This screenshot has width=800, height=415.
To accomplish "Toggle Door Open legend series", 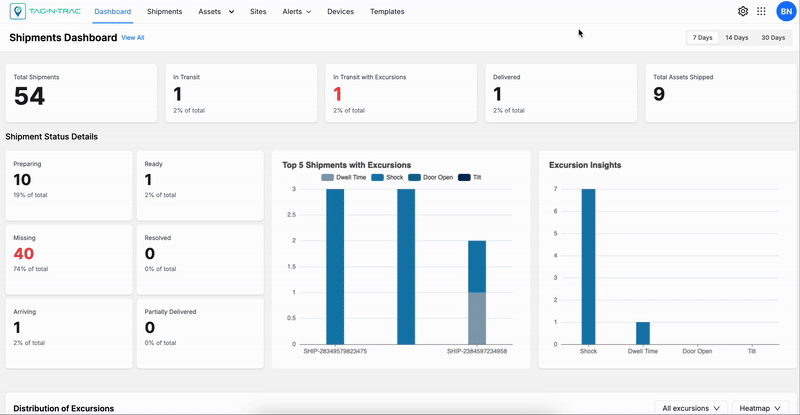I will tap(430, 177).
